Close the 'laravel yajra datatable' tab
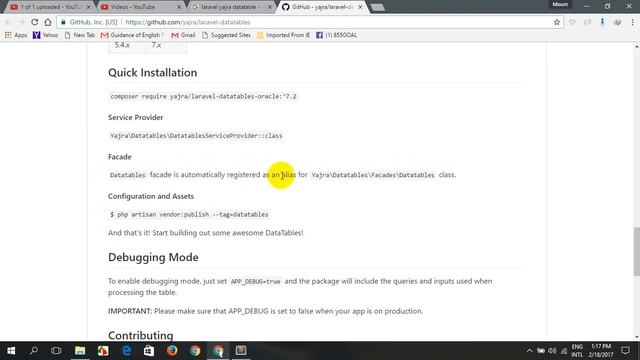This screenshot has width=640, height=360. [269, 7]
